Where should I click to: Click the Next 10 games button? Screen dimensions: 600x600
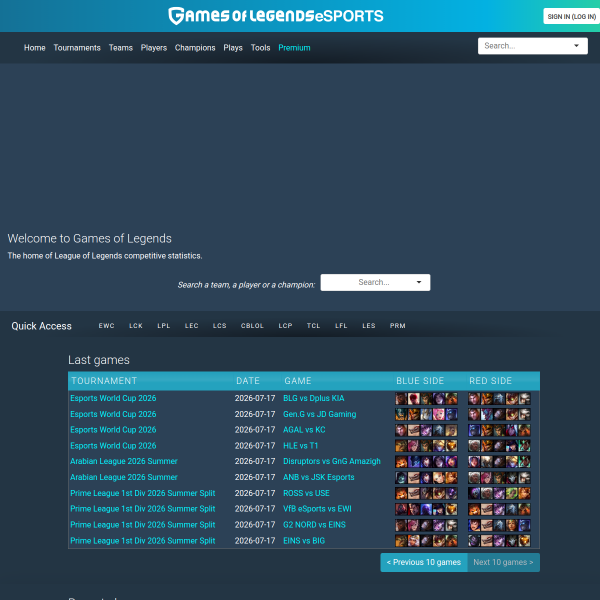[x=503, y=562]
